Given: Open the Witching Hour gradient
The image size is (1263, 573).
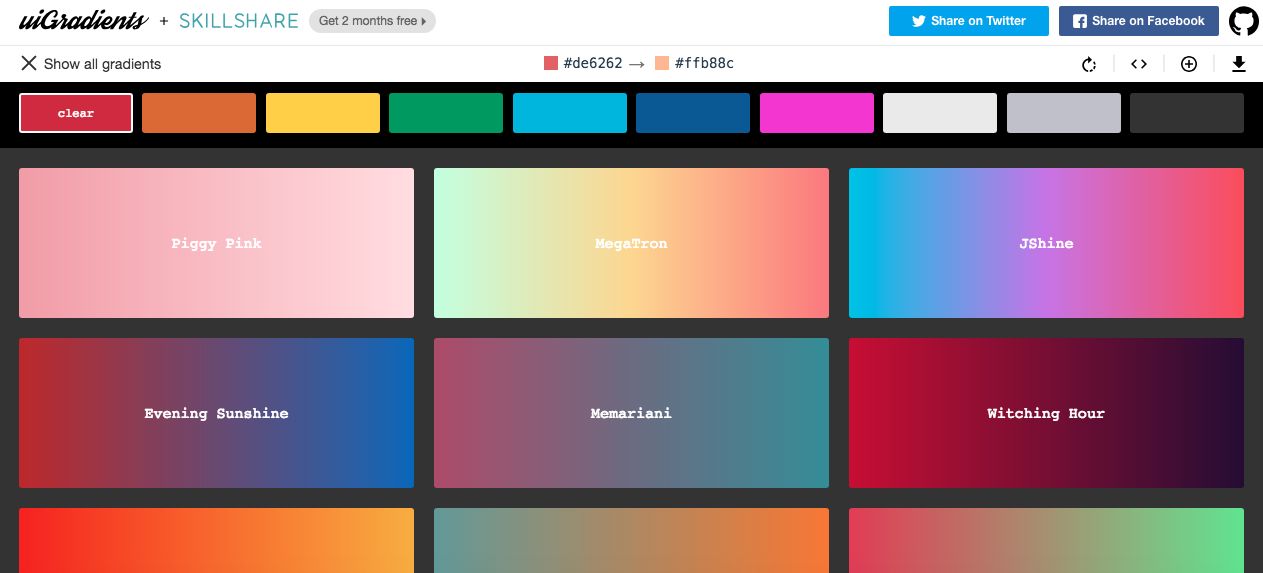Looking at the screenshot, I should click(x=1046, y=413).
